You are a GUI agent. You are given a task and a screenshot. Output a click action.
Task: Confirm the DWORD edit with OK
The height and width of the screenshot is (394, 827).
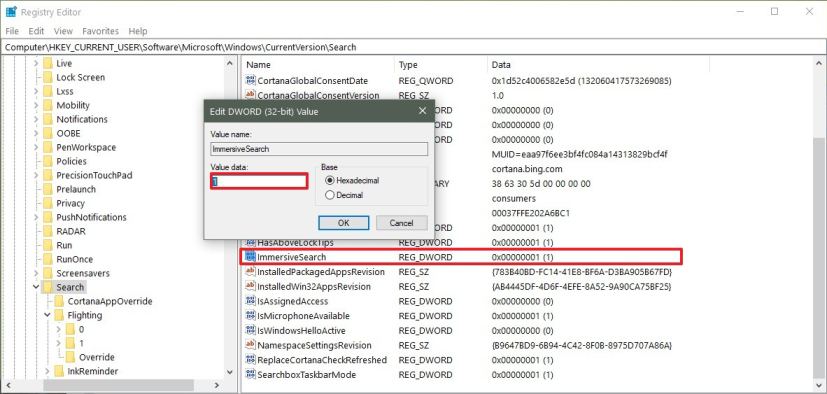(x=343, y=223)
